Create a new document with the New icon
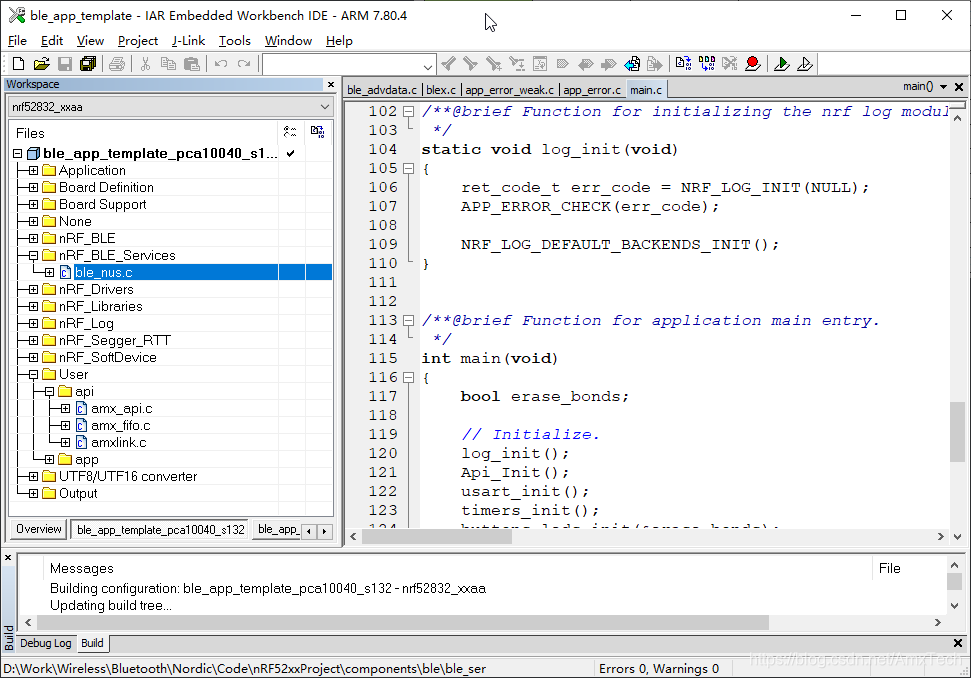Image resolution: width=971 pixels, height=678 pixels. [x=19, y=64]
